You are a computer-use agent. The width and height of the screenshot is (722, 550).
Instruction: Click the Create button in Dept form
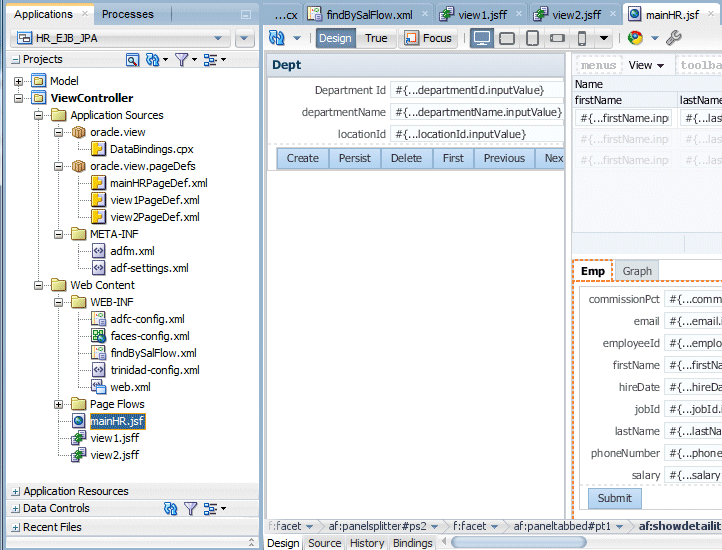pos(303,158)
